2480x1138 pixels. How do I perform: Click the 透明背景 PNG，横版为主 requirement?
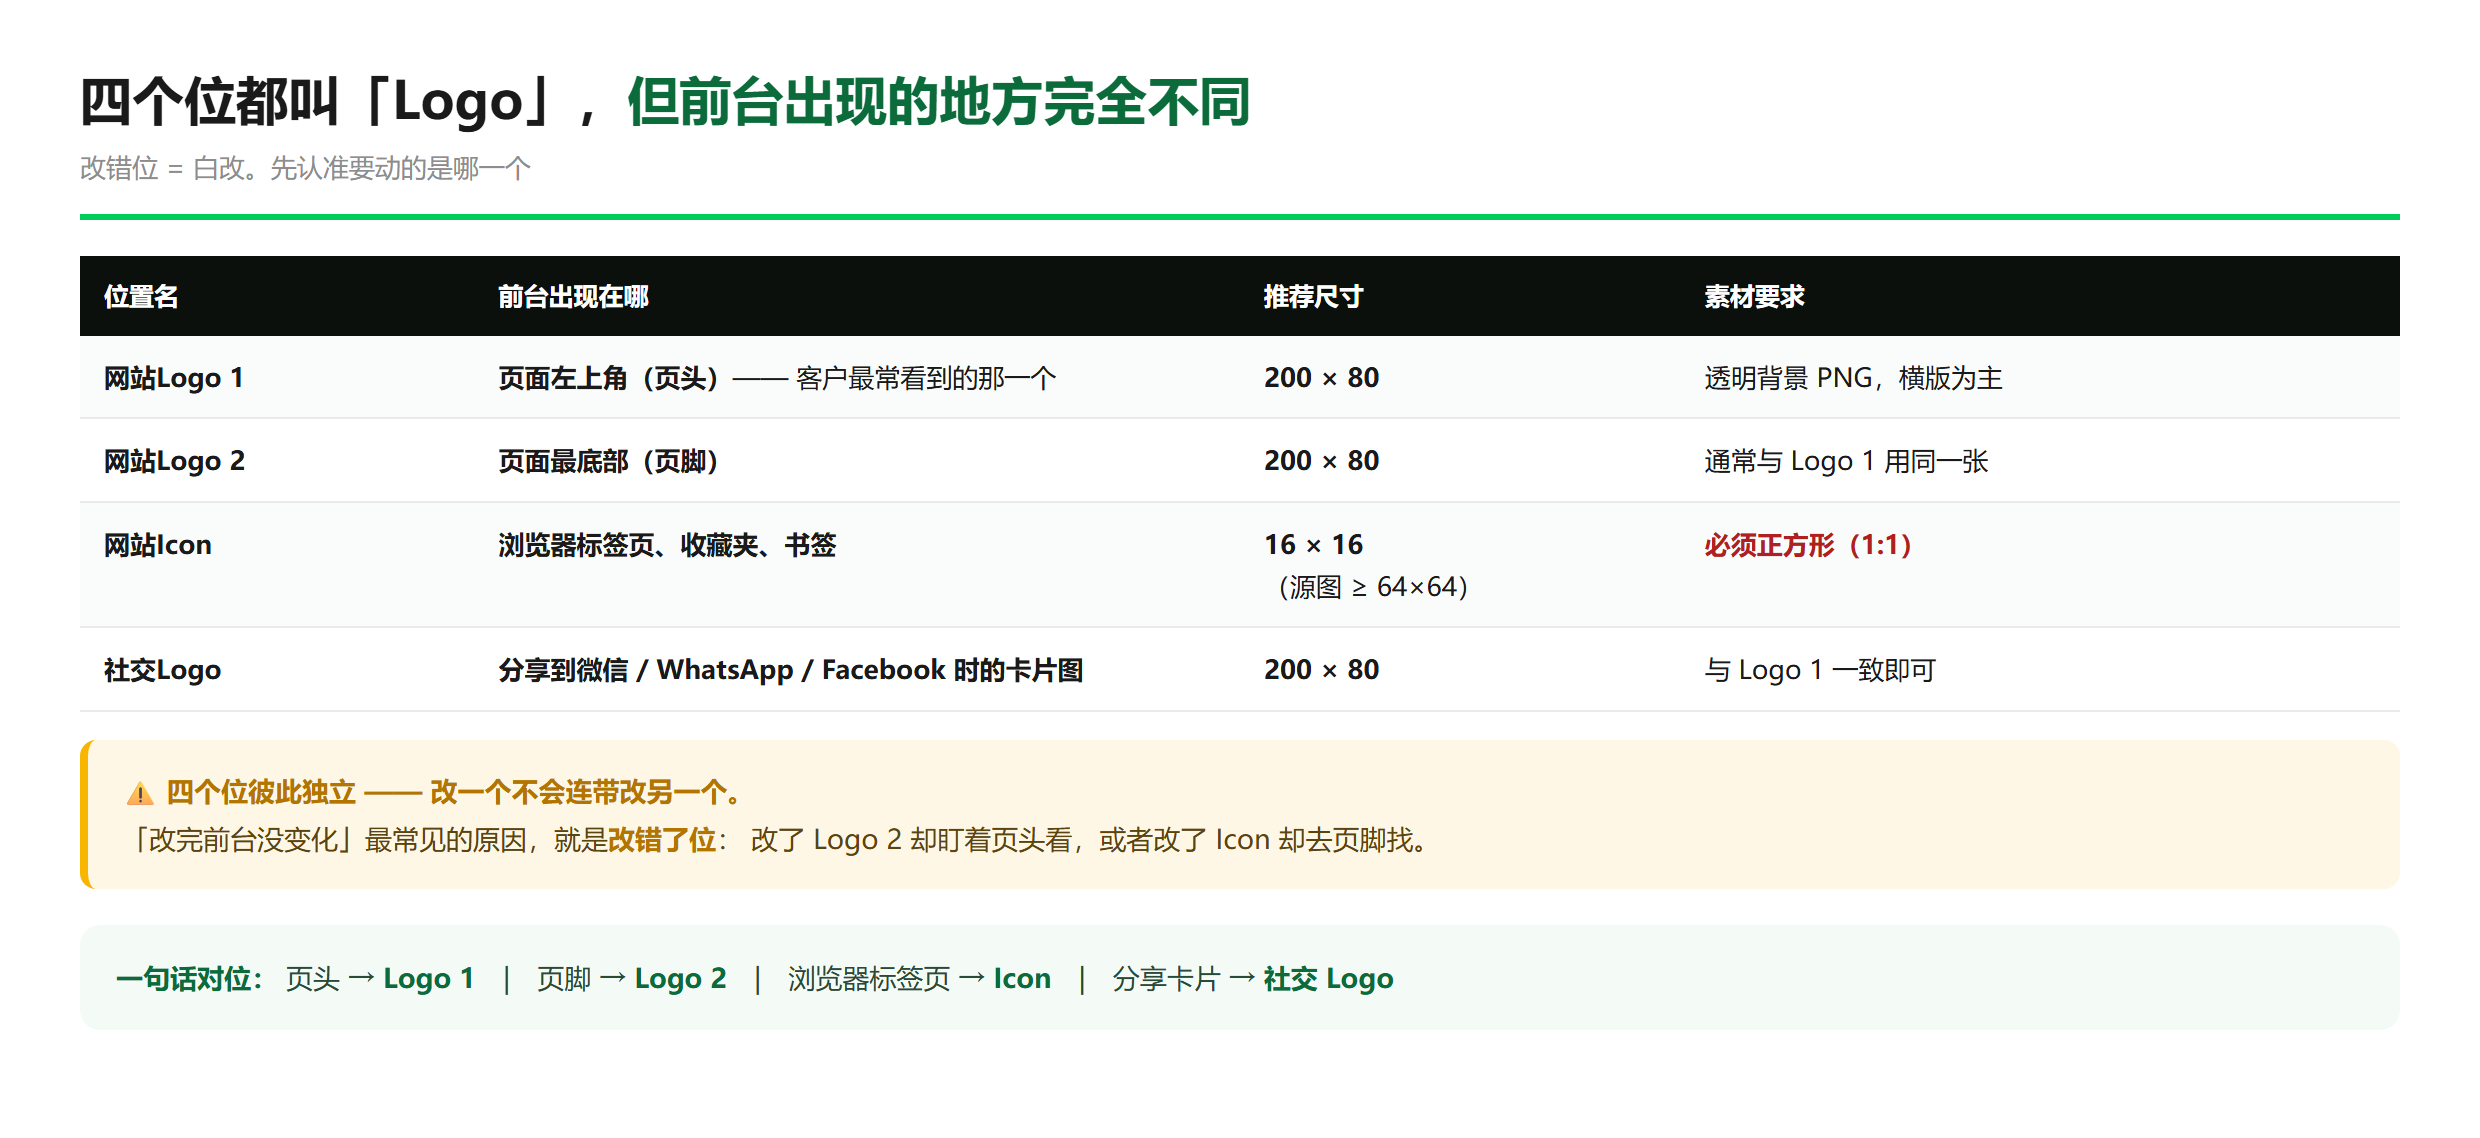pyautogui.click(x=1854, y=378)
